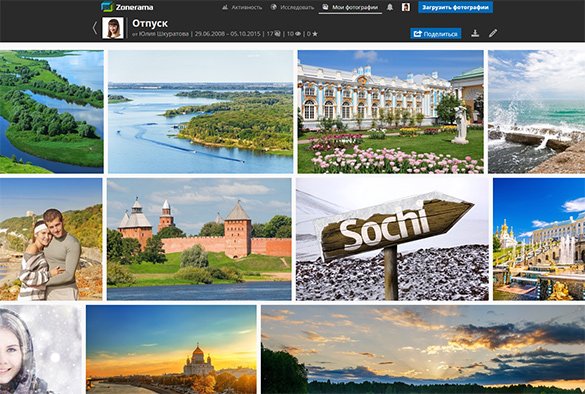Open the user avatar menu in the top bar
Viewport: 585px width, 394px height.
pyautogui.click(x=406, y=7)
